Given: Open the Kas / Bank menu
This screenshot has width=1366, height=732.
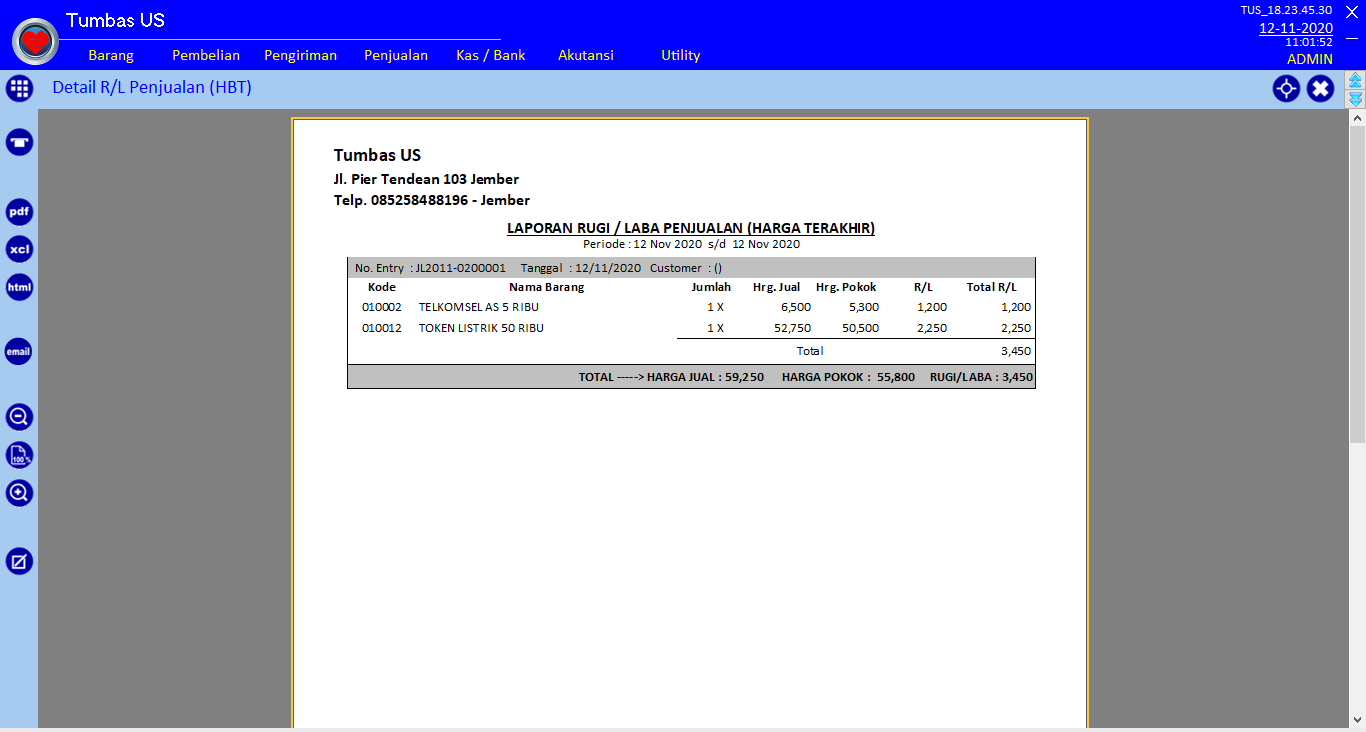Looking at the screenshot, I should 491,55.
